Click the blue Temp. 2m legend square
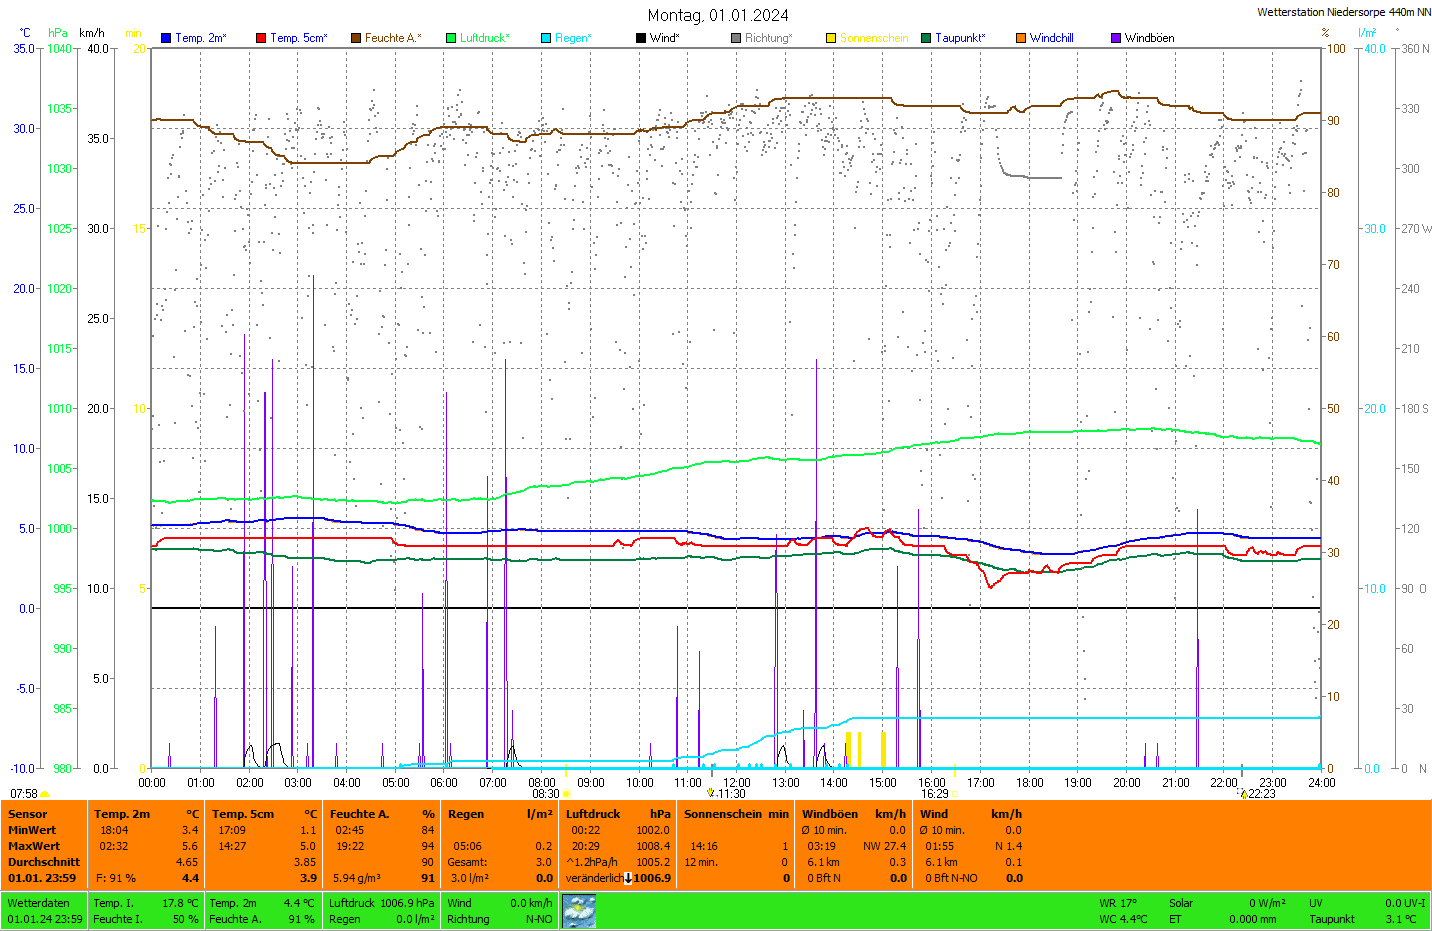 pyautogui.click(x=166, y=38)
